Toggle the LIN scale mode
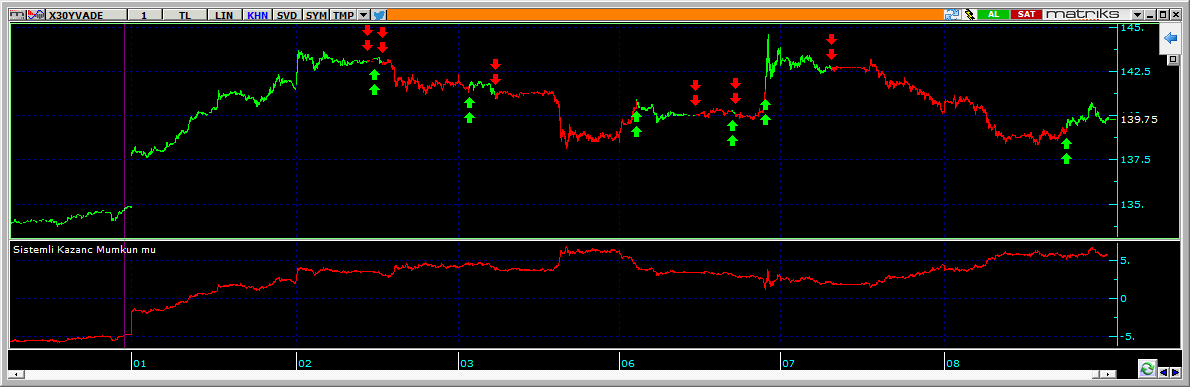Image resolution: width=1190 pixels, height=387 pixels. click(224, 14)
